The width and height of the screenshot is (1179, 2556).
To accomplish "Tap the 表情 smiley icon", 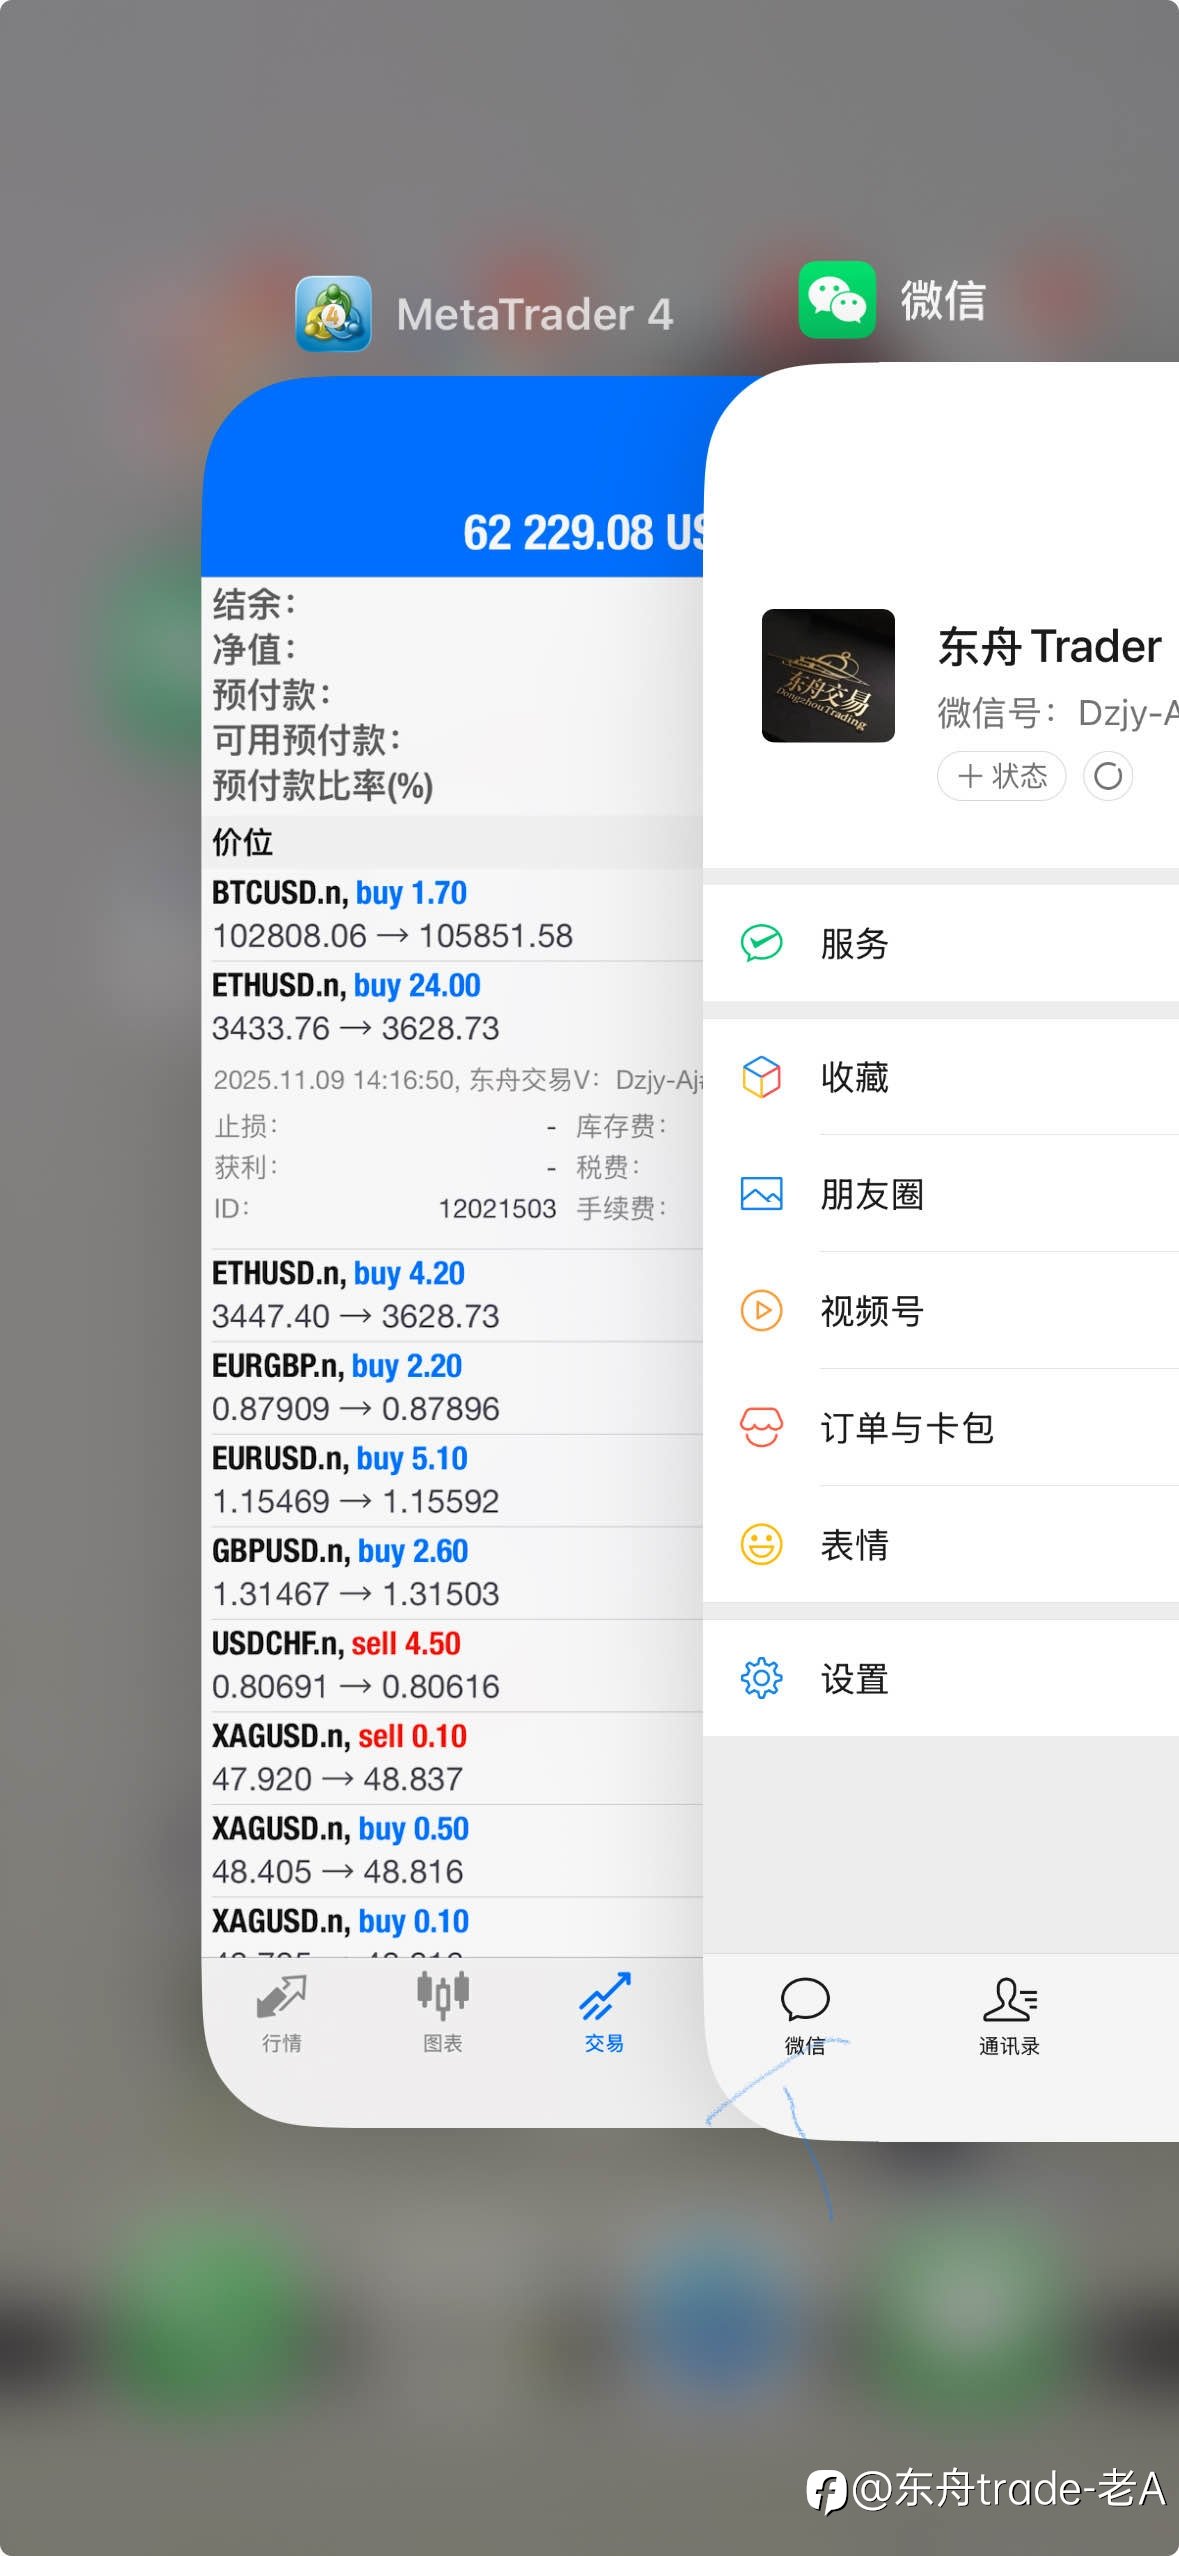I will click(x=761, y=1545).
